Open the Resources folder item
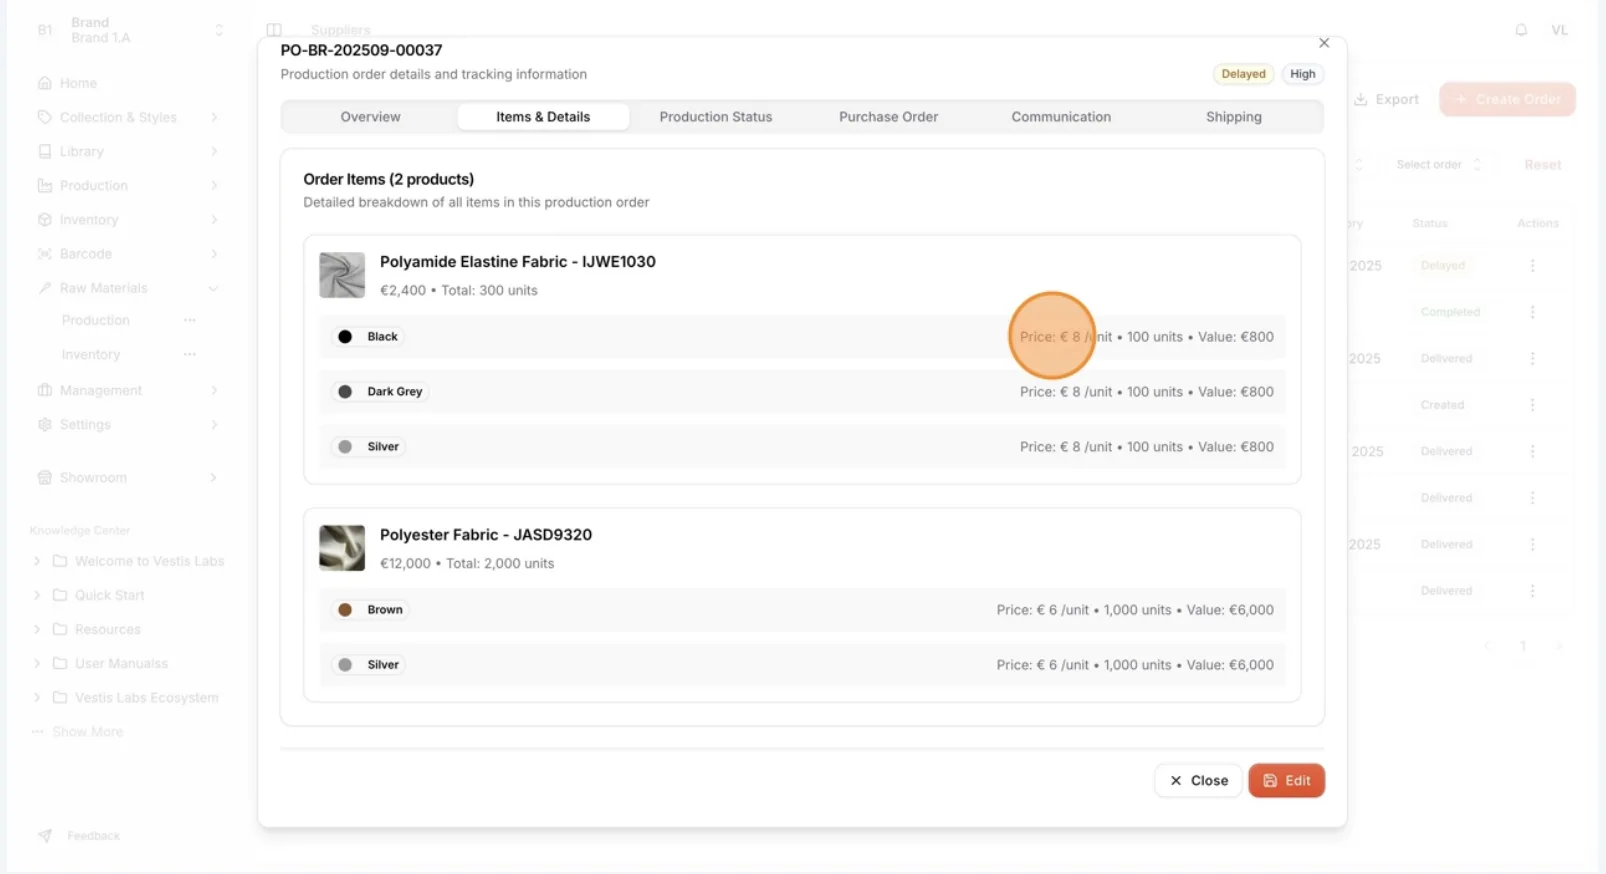This screenshot has height=874, width=1606. [108, 629]
